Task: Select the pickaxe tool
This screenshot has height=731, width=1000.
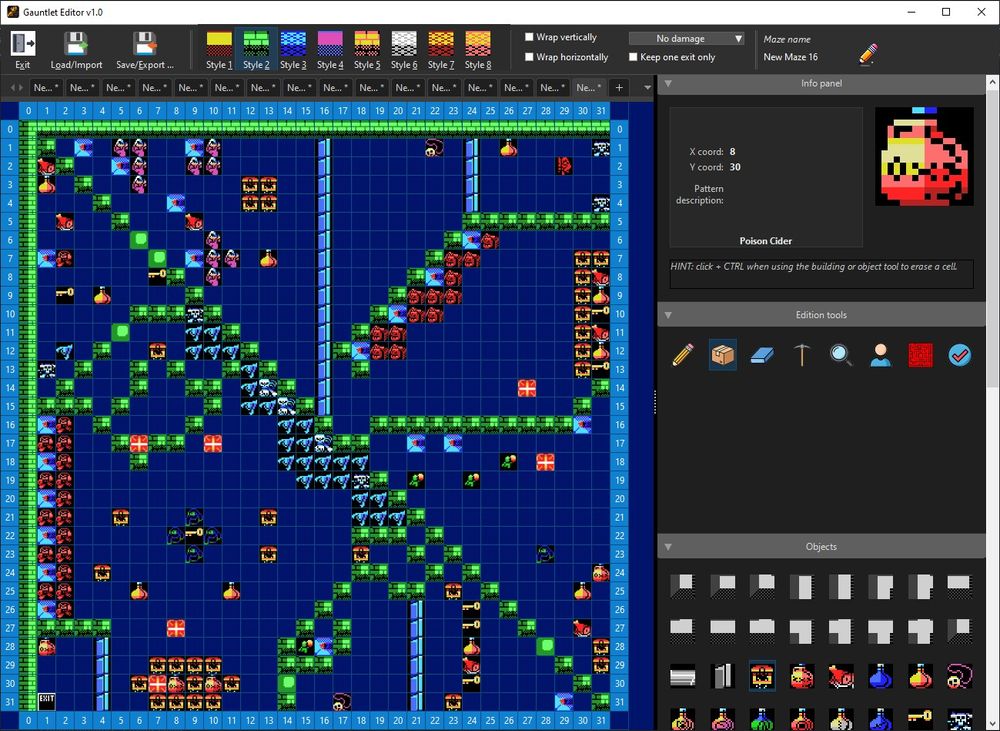Action: [x=802, y=355]
